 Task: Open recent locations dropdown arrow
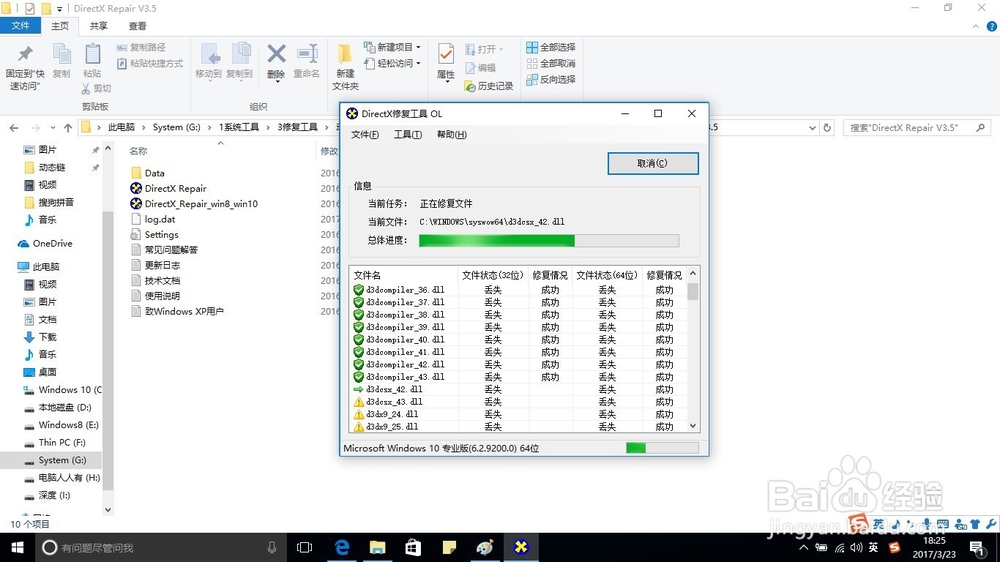tap(53, 128)
